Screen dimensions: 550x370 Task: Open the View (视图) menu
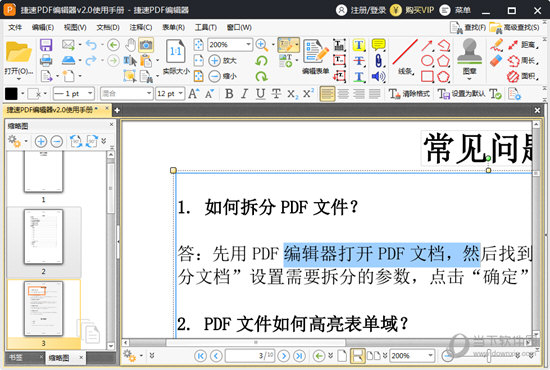[x=75, y=27]
